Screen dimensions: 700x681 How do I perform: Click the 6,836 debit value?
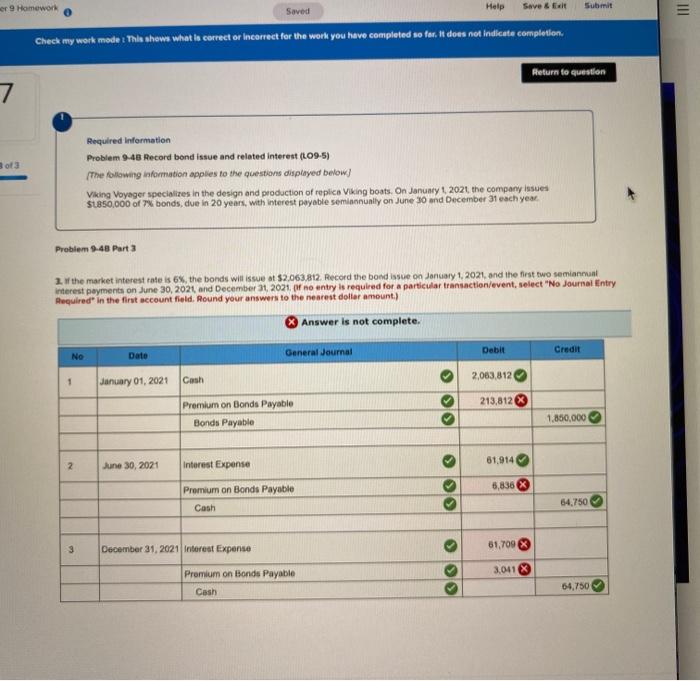point(503,485)
